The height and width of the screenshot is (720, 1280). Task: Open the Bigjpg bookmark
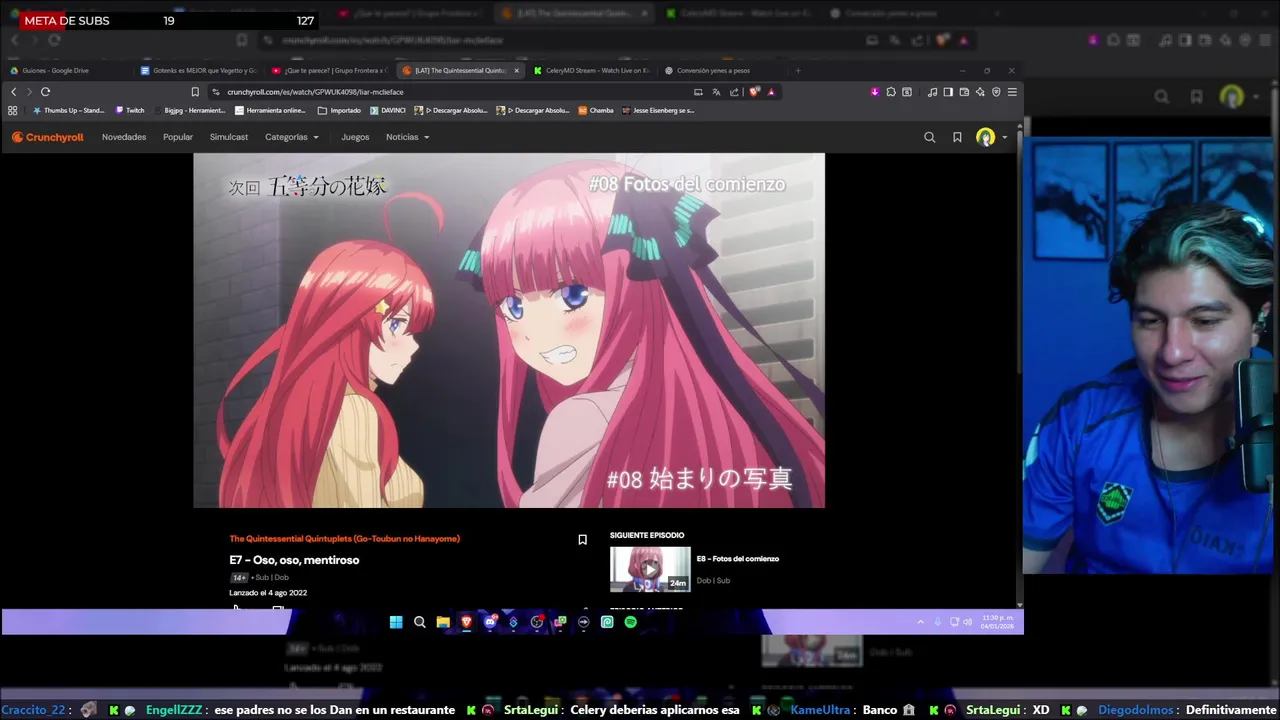pyautogui.click(x=192, y=111)
